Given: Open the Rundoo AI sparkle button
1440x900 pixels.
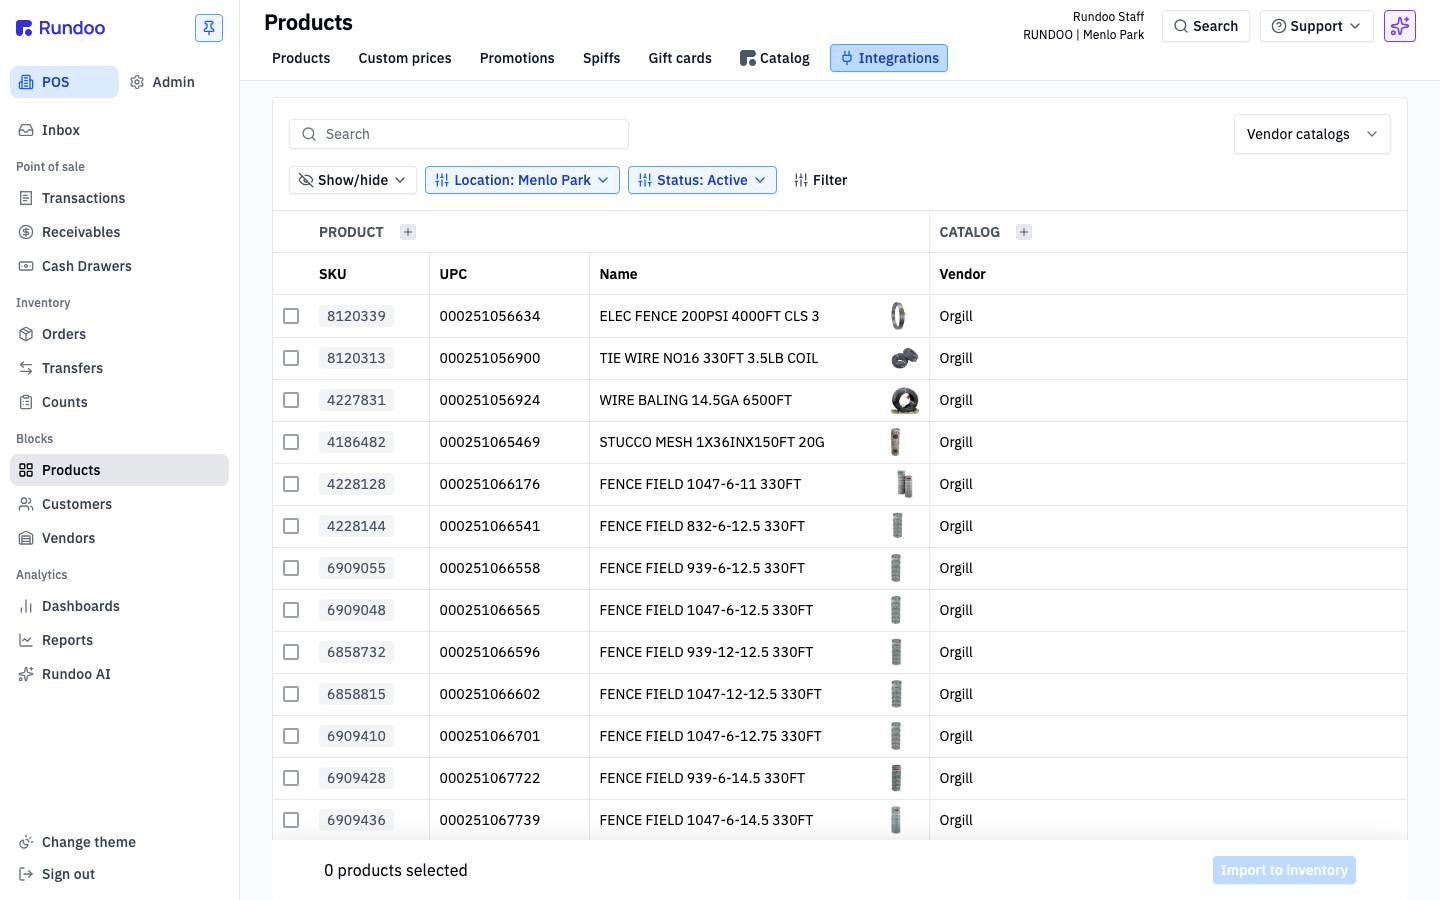Looking at the screenshot, I should (1400, 26).
